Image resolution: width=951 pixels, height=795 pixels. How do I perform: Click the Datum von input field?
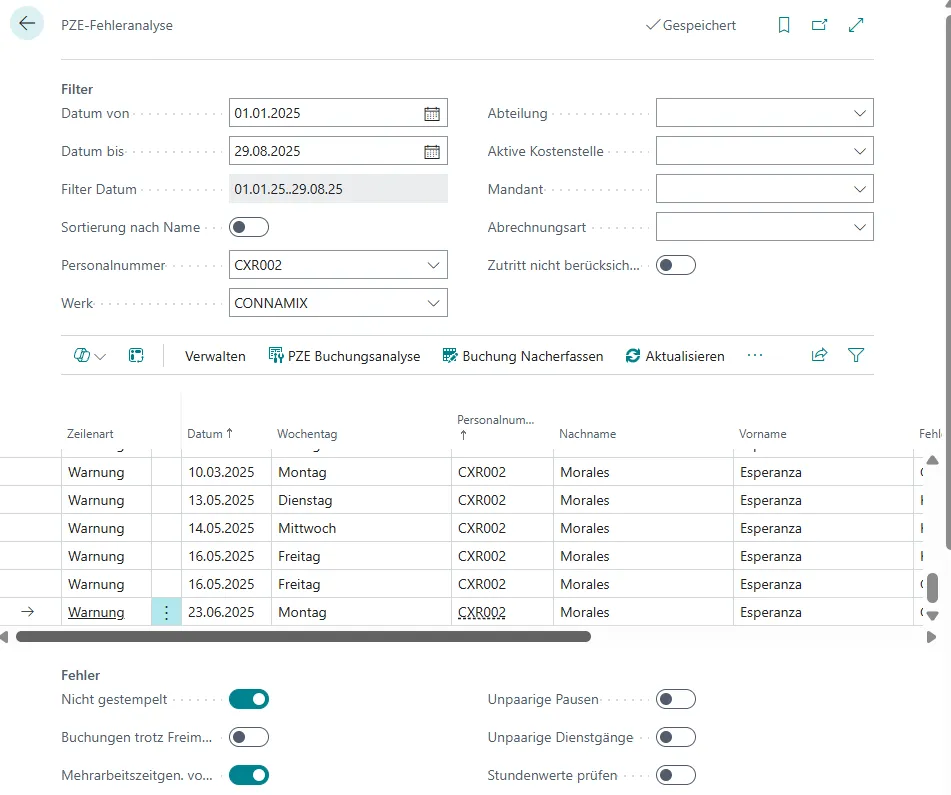[x=323, y=113]
